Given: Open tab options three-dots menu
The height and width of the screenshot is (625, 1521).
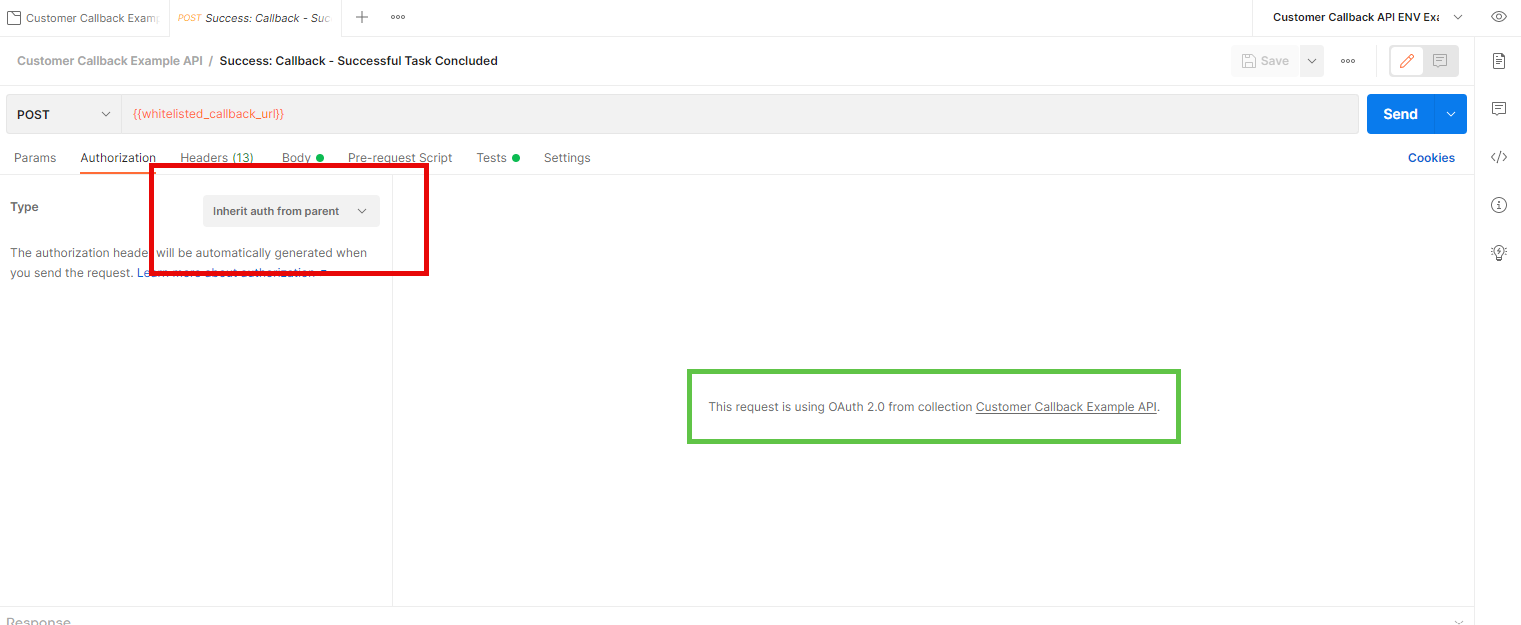Looking at the screenshot, I should coord(398,17).
